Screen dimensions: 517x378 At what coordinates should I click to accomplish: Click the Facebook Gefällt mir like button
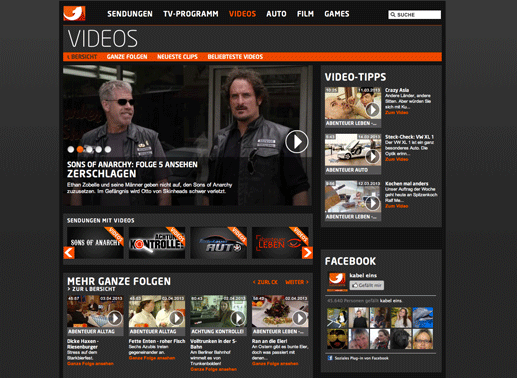367,285
